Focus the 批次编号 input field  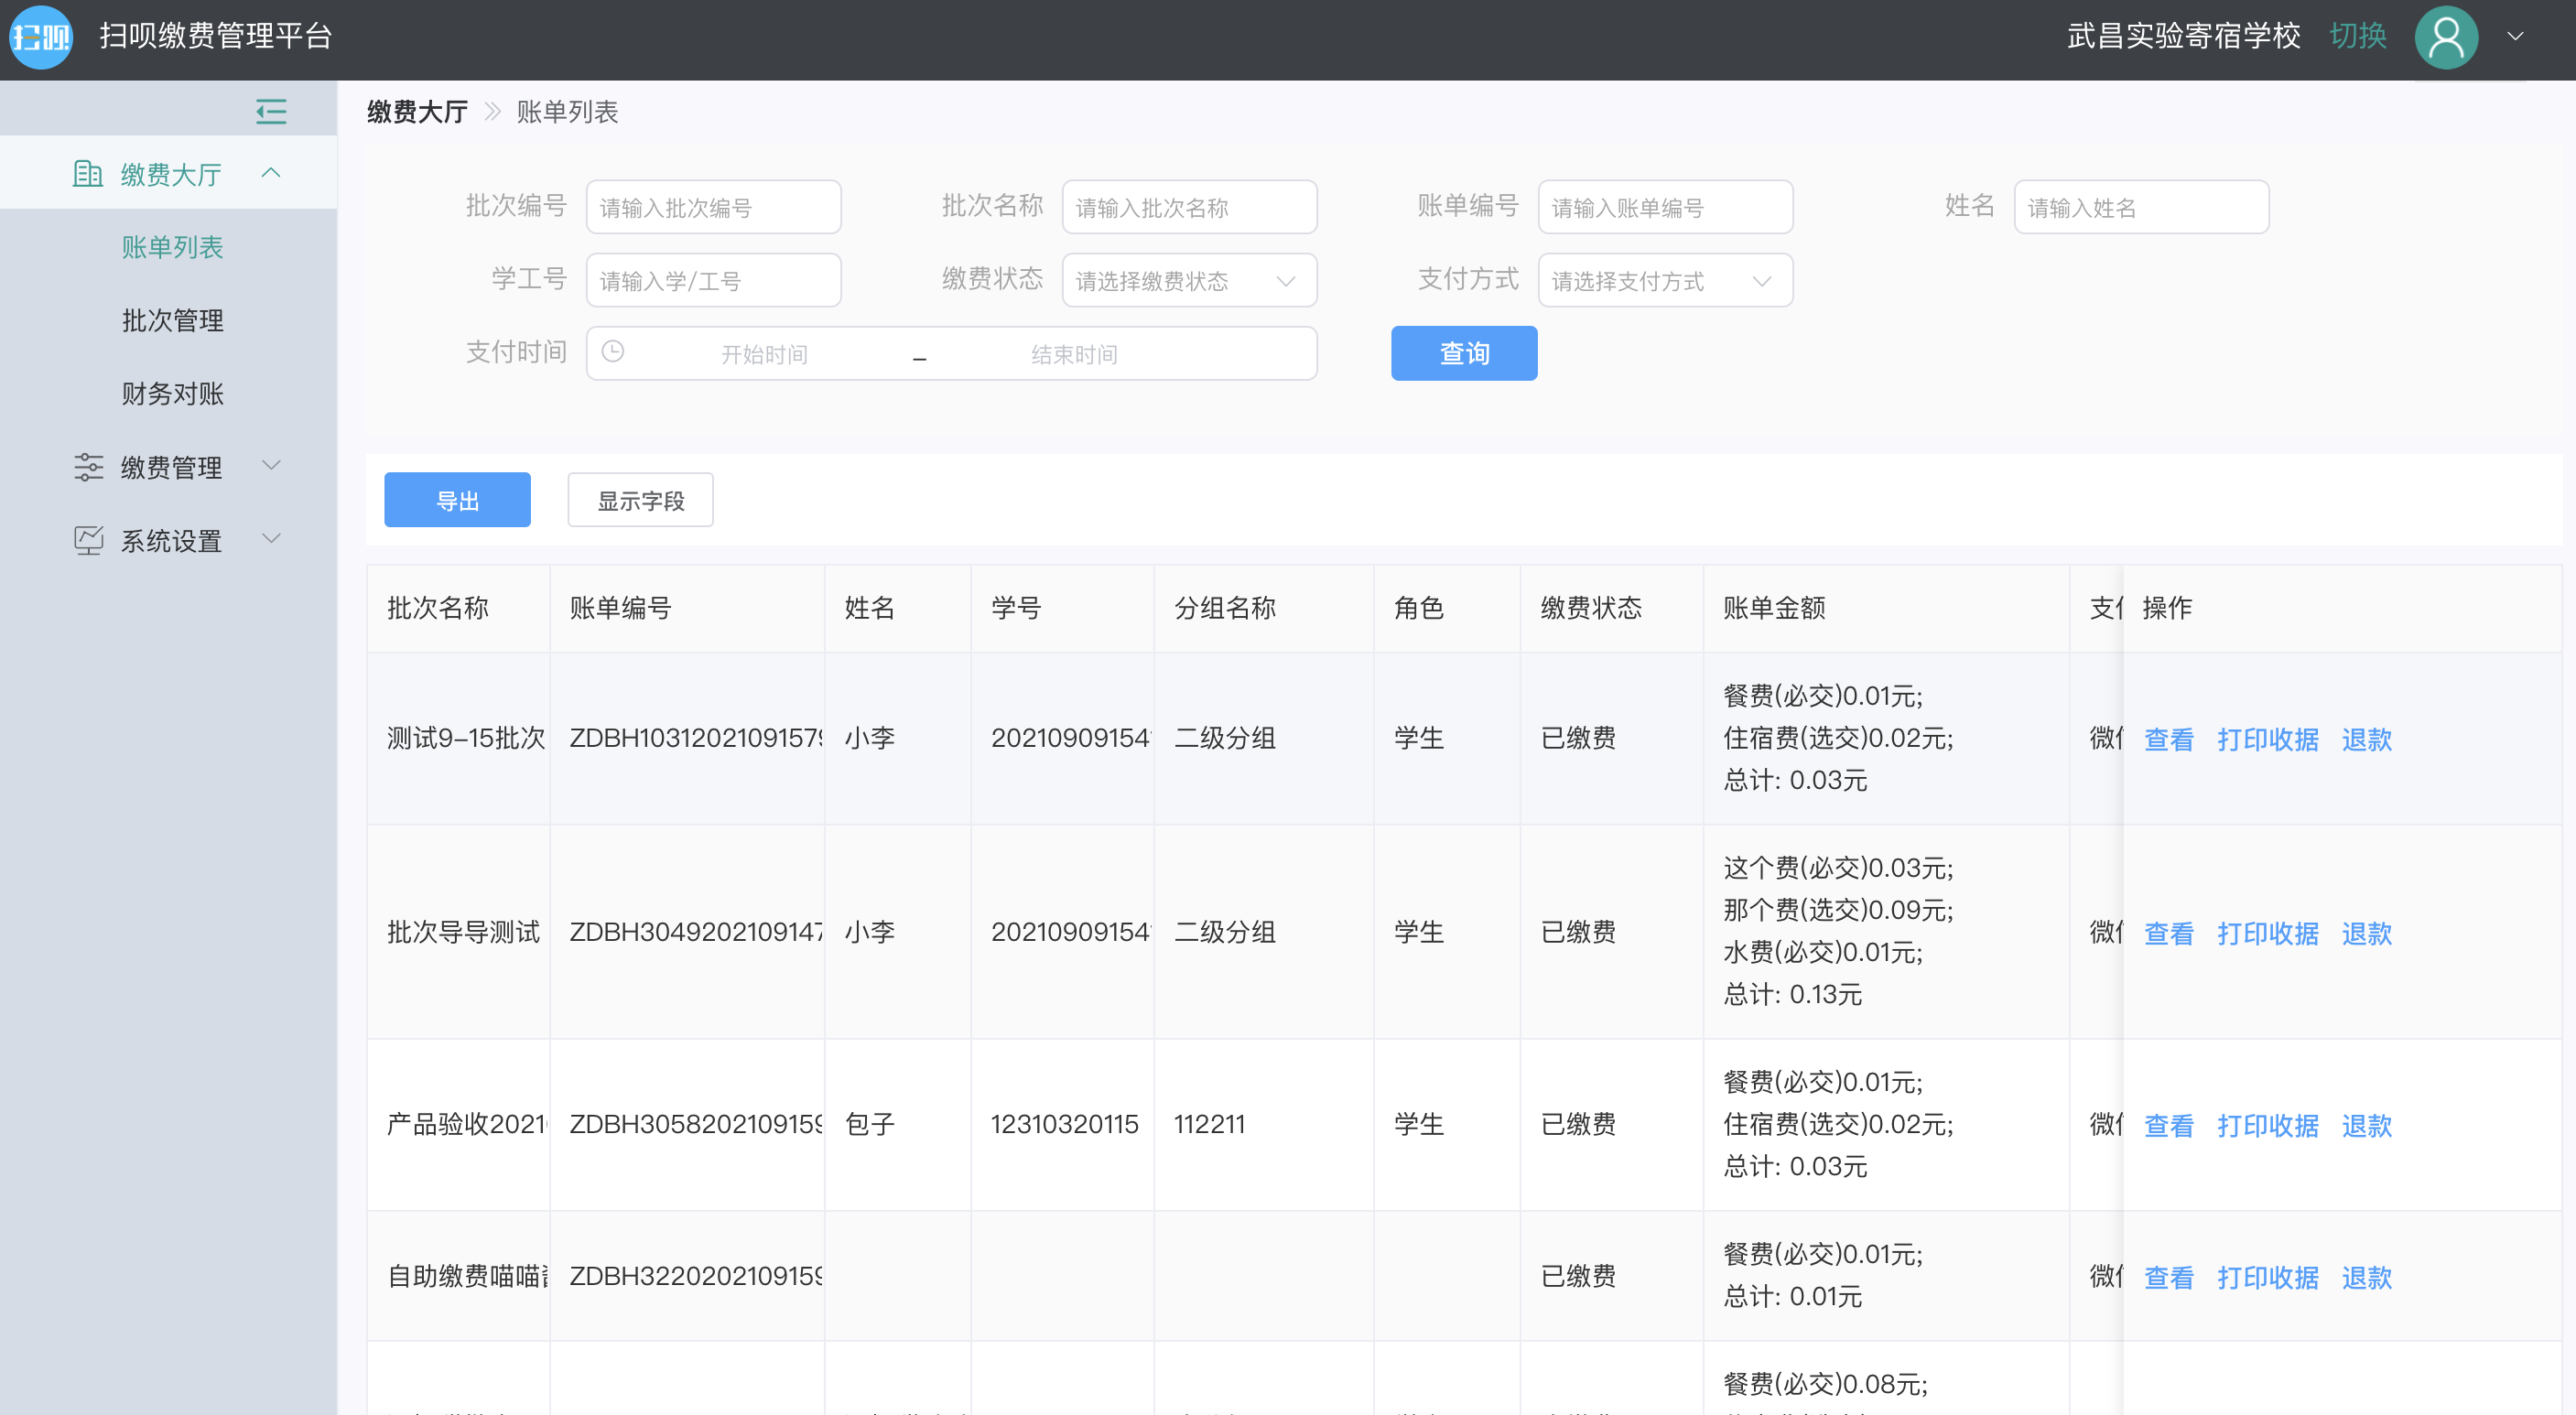(712, 207)
